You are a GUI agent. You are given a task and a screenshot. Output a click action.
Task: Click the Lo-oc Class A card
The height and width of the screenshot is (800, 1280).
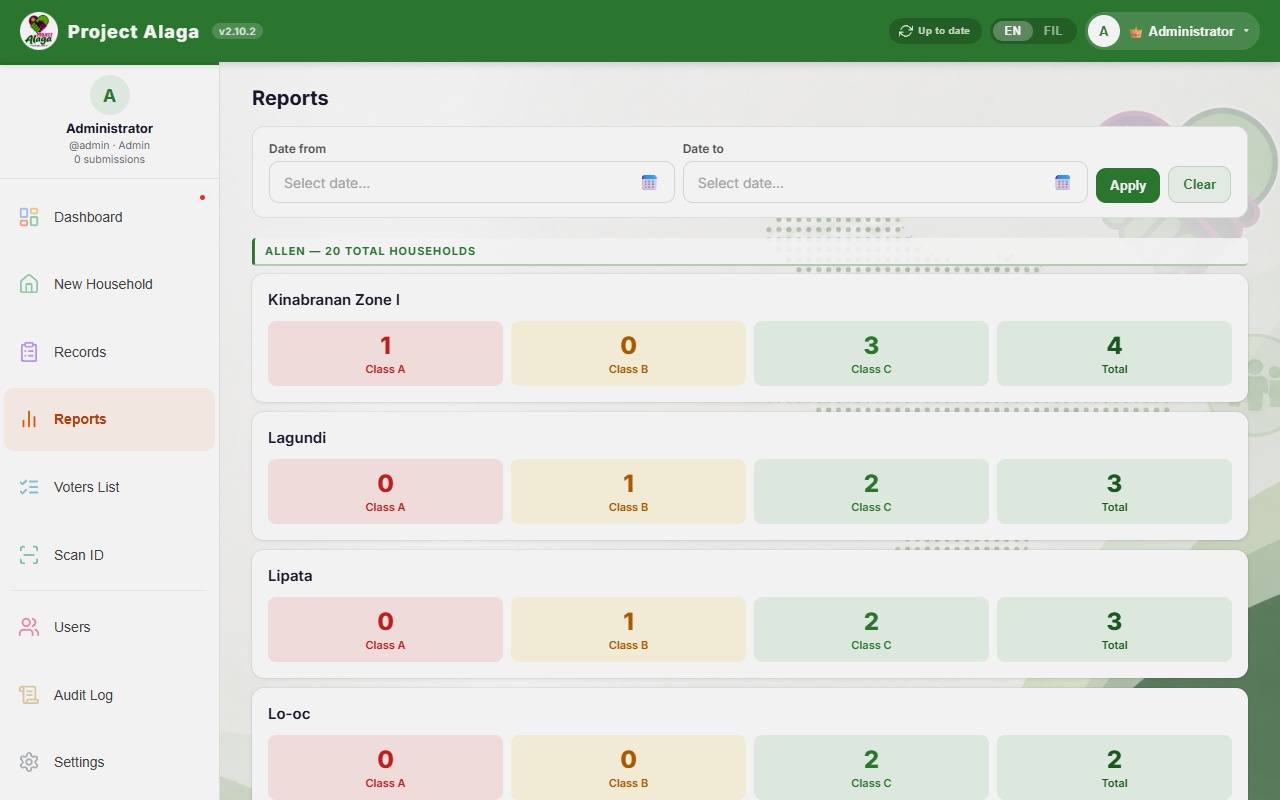point(385,767)
